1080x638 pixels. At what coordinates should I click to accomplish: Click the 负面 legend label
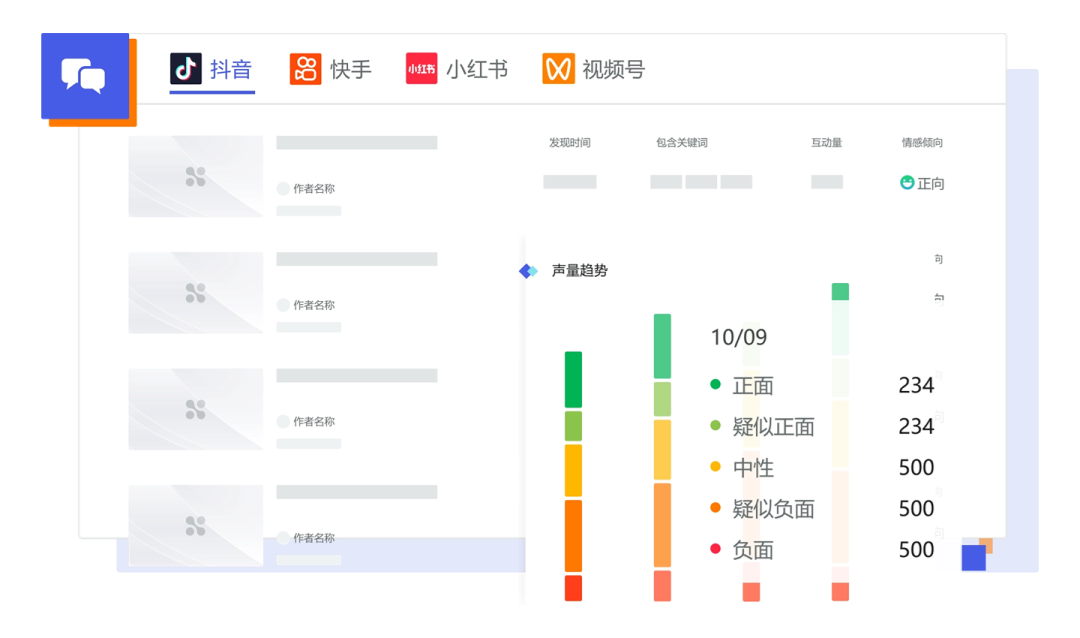(753, 550)
